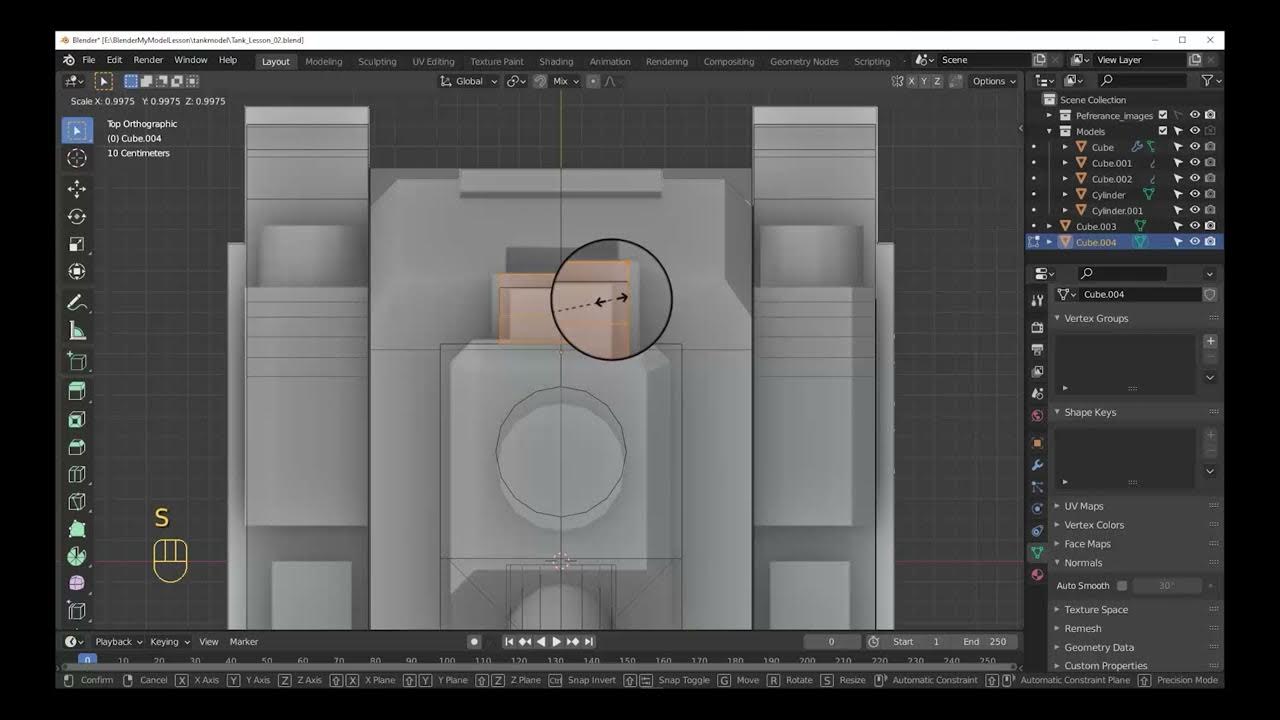This screenshot has width=1280, height=720.
Task: Open the Global orientation dropdown
Action: [469, 81]
